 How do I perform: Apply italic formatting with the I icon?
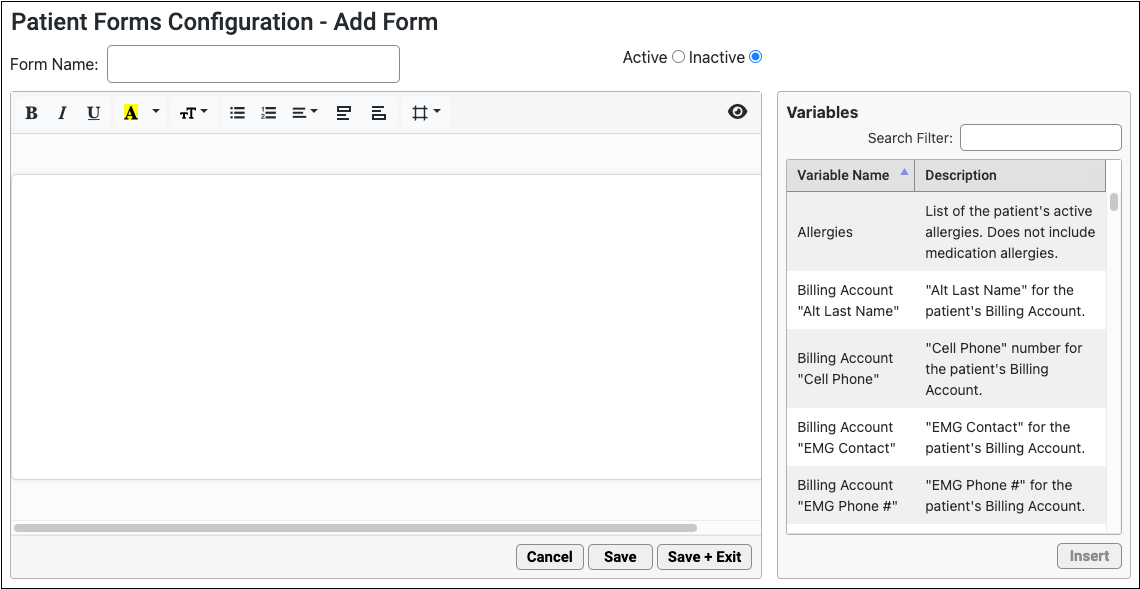coord(63,113)
